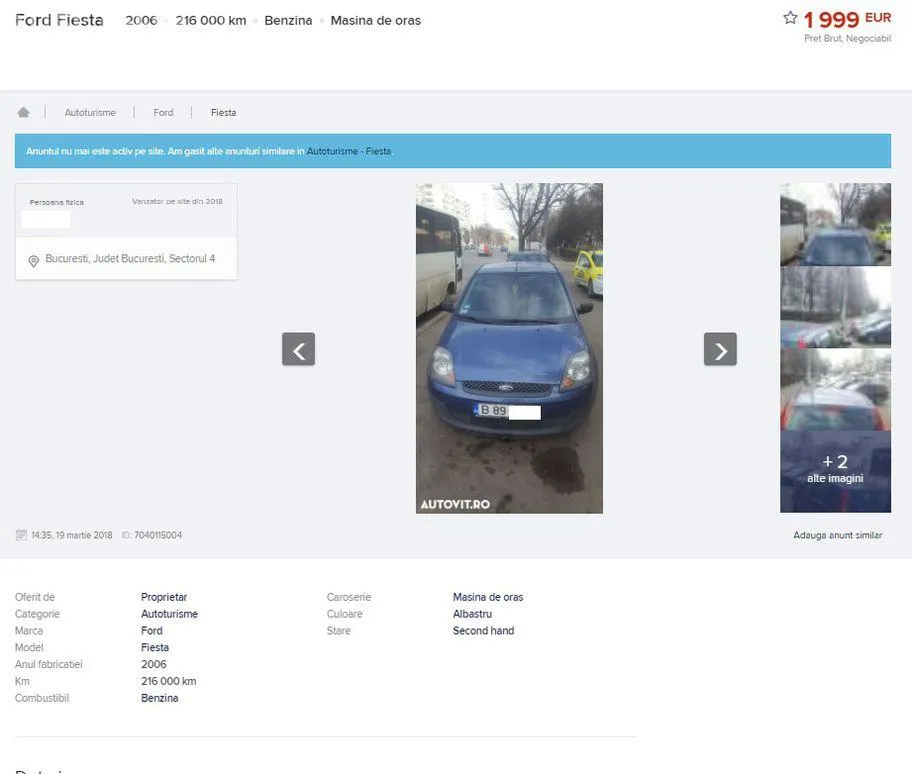Select the second thumbnail in the right gallery
This screenshot has height=774, width=912.
coord(835,307)
